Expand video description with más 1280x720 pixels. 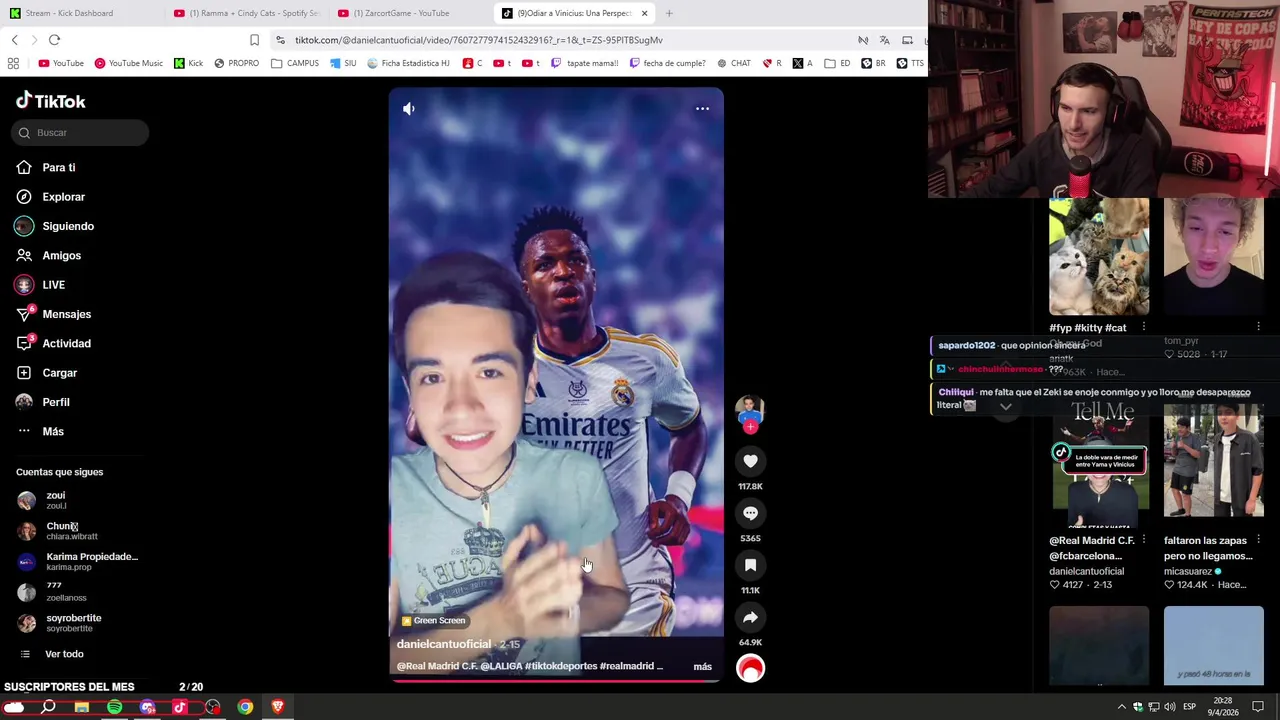point(702,666)
